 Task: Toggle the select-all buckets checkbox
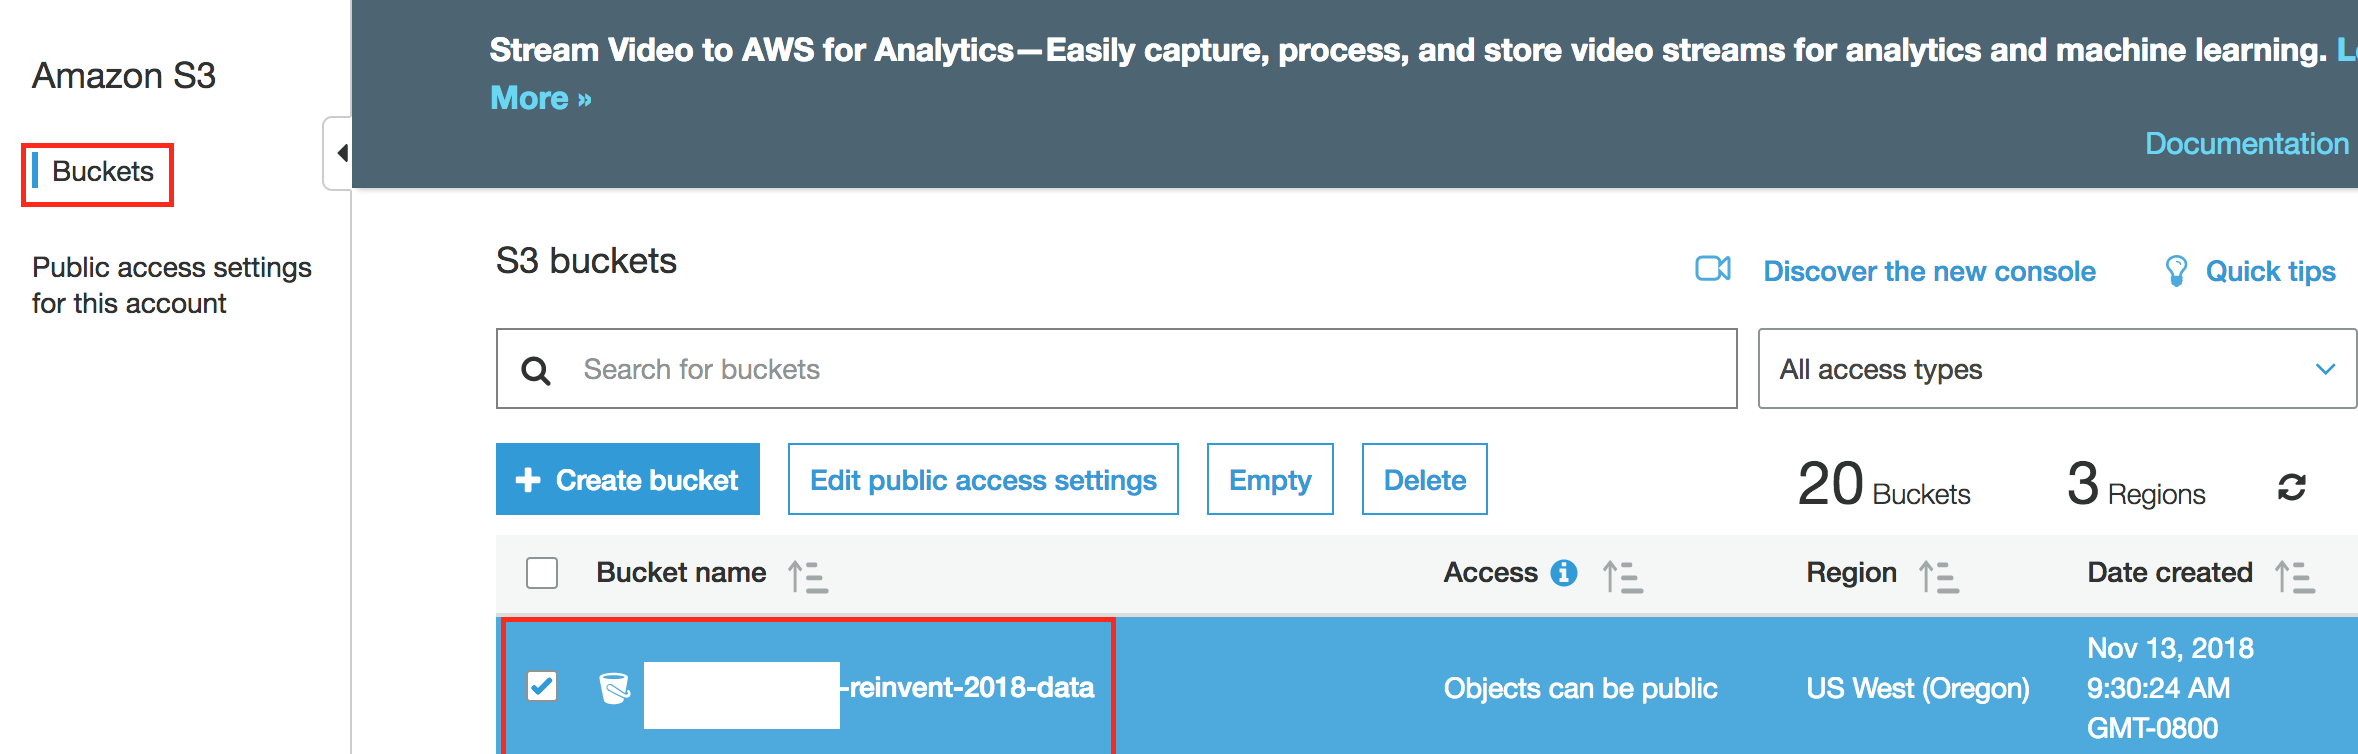coord(542,573)
